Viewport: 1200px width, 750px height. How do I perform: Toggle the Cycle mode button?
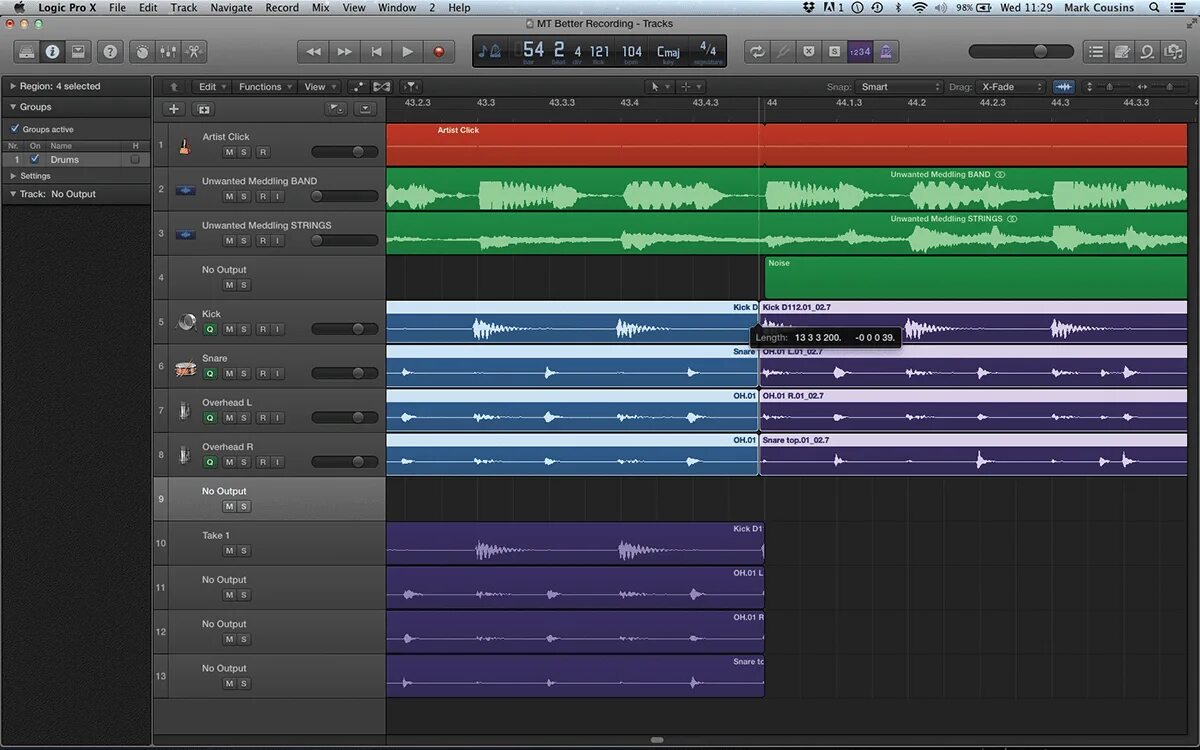[x=757, y=51]
